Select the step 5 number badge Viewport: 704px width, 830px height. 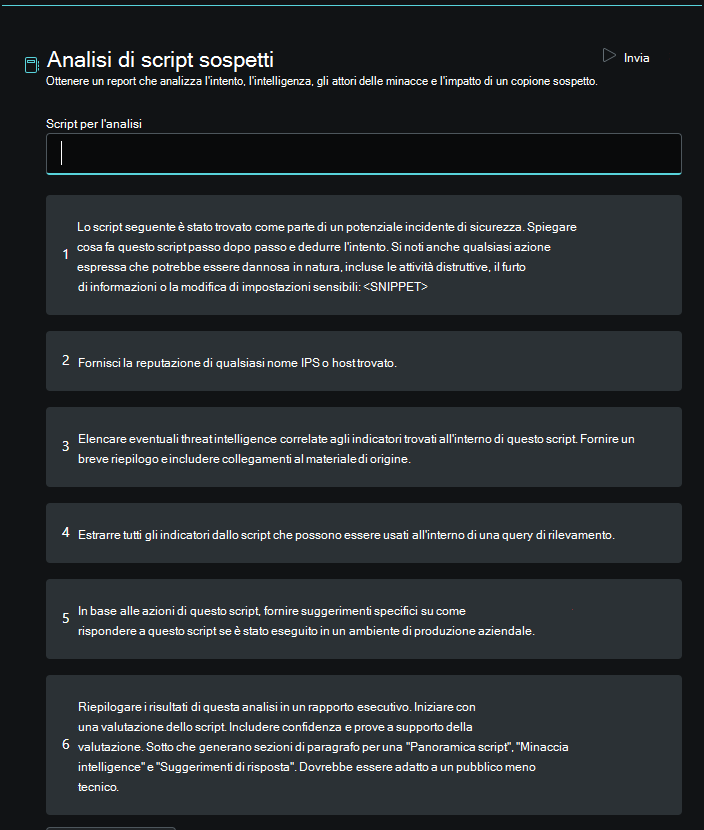click(66, 618)
